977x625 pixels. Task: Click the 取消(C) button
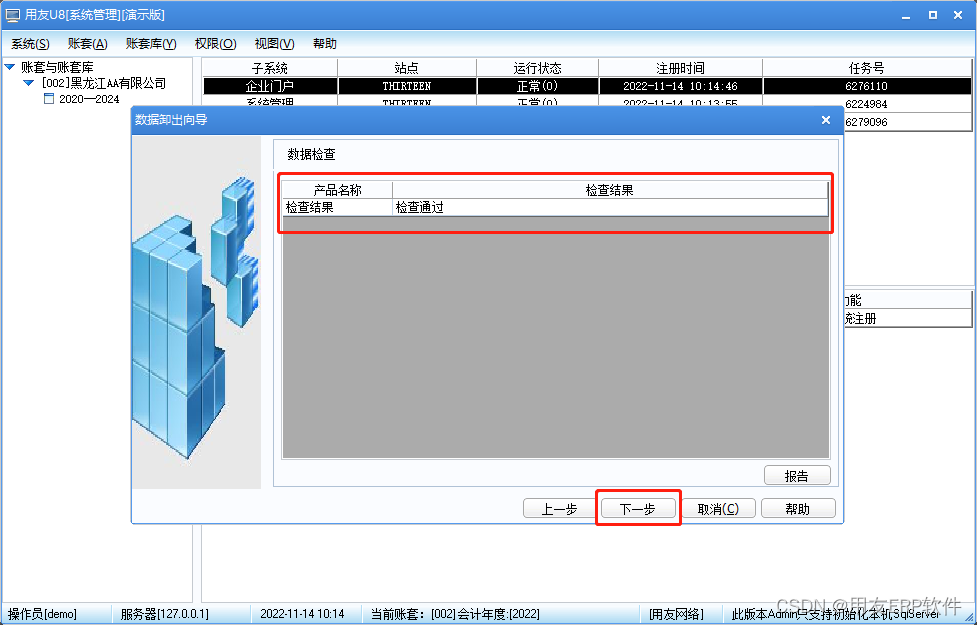718,508
